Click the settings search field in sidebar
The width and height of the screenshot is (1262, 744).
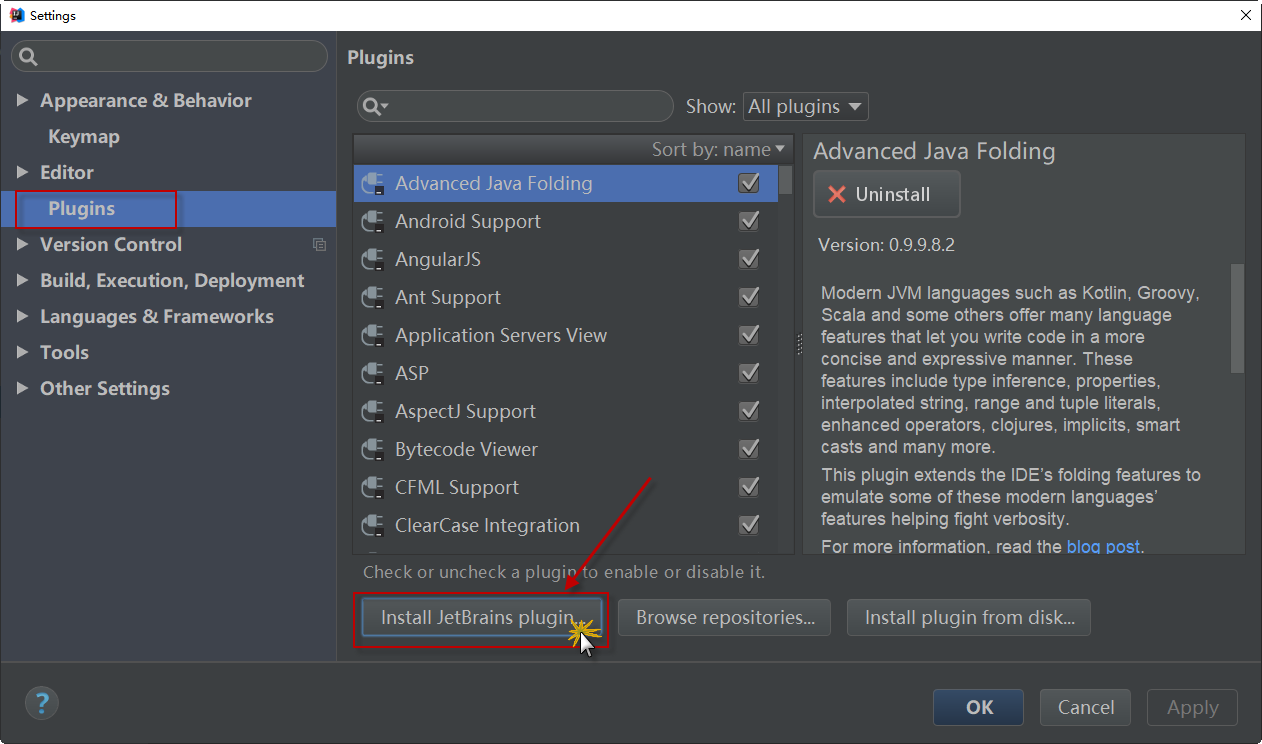pos(170,56)
